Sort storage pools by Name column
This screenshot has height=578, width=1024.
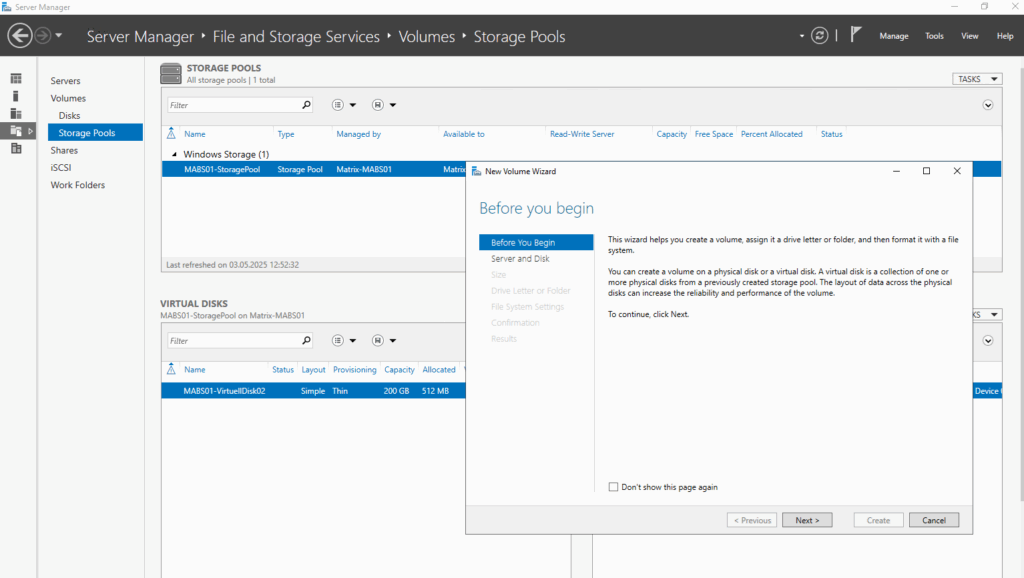coord(195,134)
